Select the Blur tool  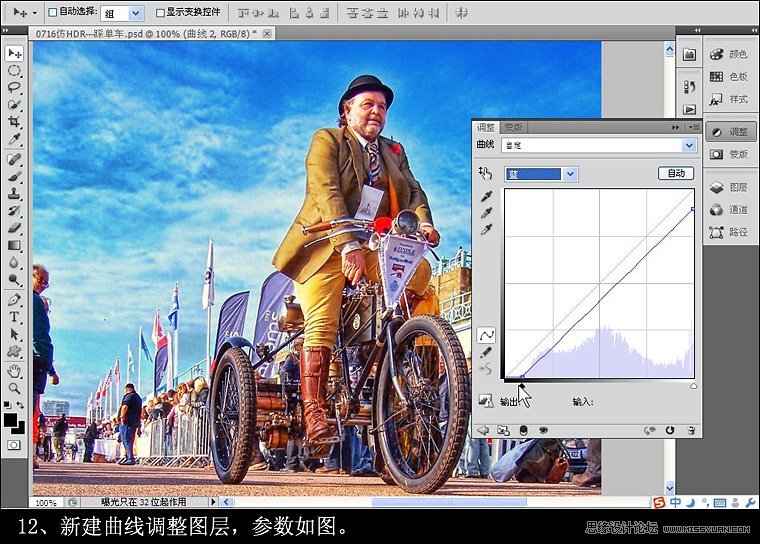tap(15, 262)
